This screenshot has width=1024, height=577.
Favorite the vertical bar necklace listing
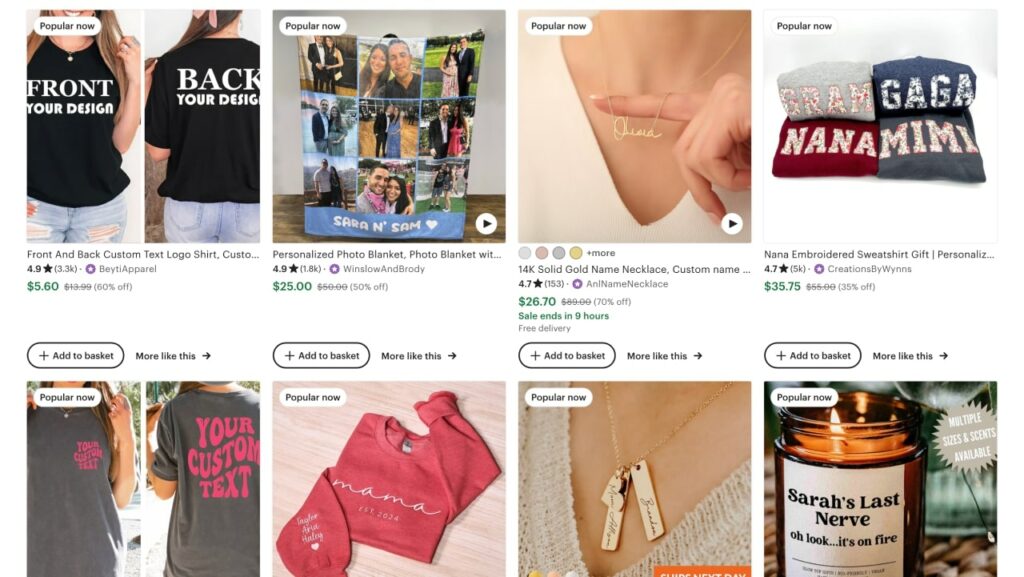tap(732, 402)
